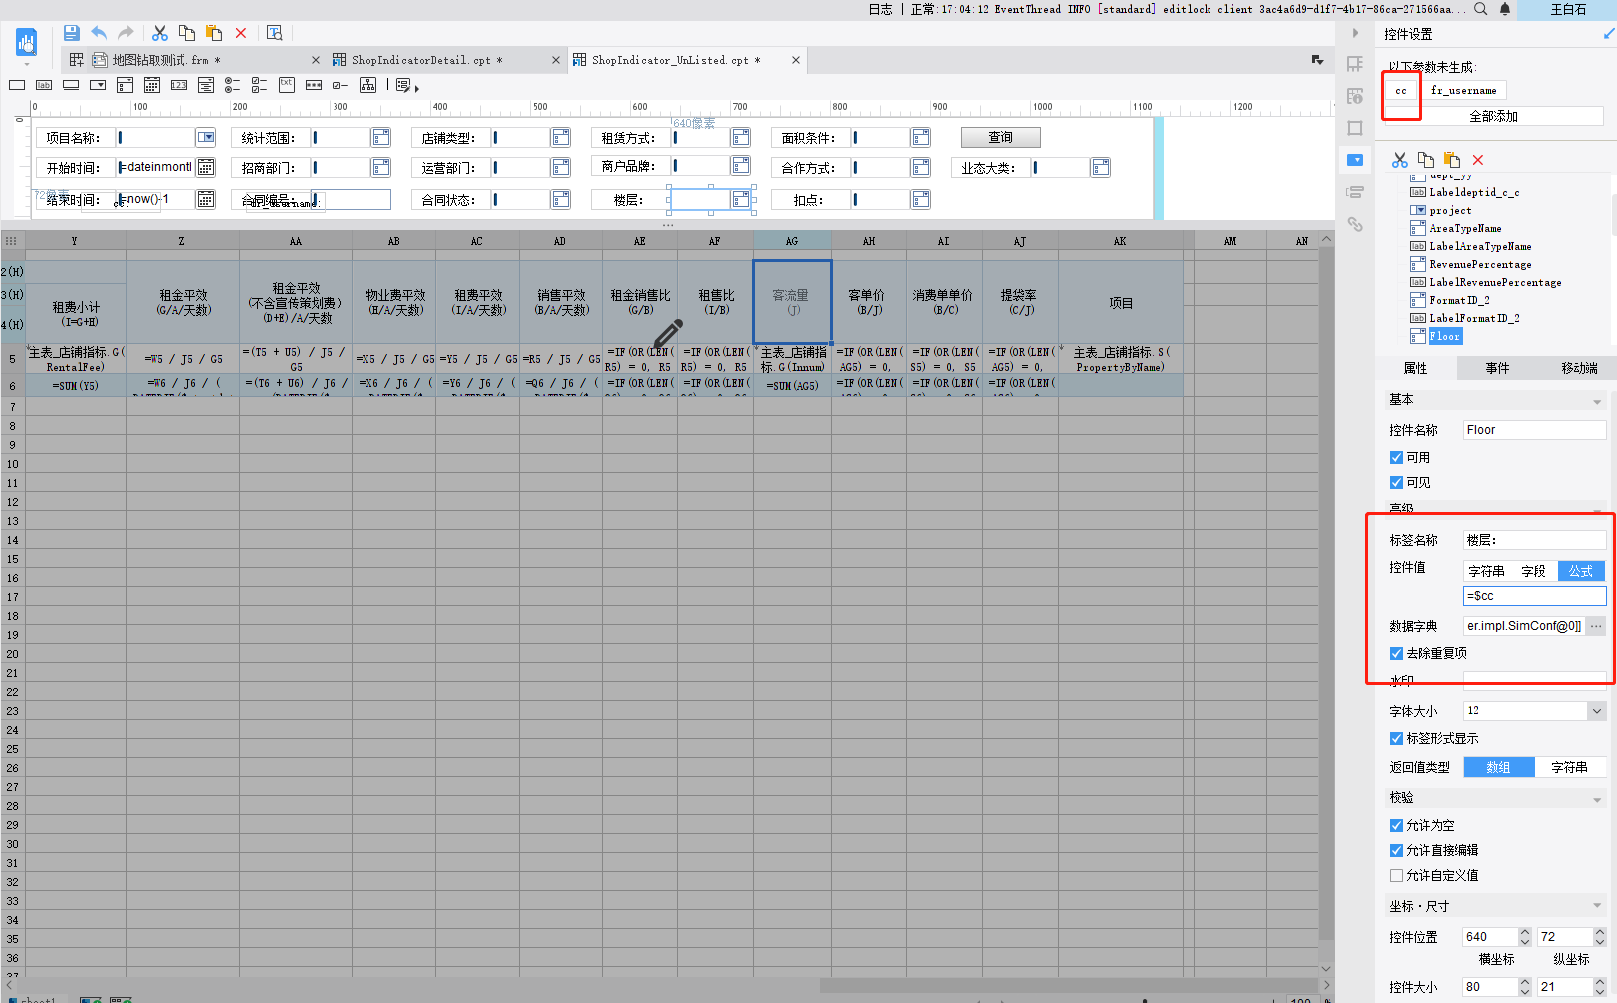
Task: Paste widget using panel paste icon
Action: click(1452, 160)
